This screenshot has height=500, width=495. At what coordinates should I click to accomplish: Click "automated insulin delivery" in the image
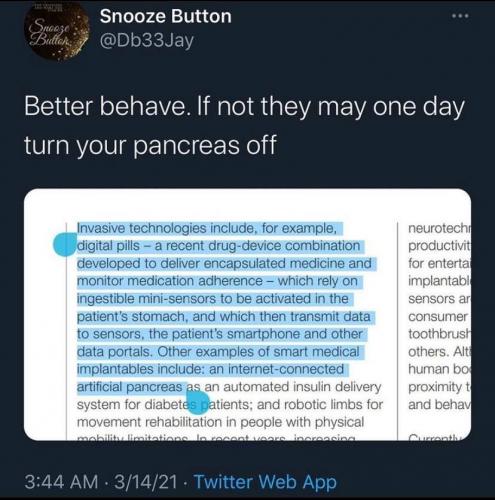click(x=302, y=387)
